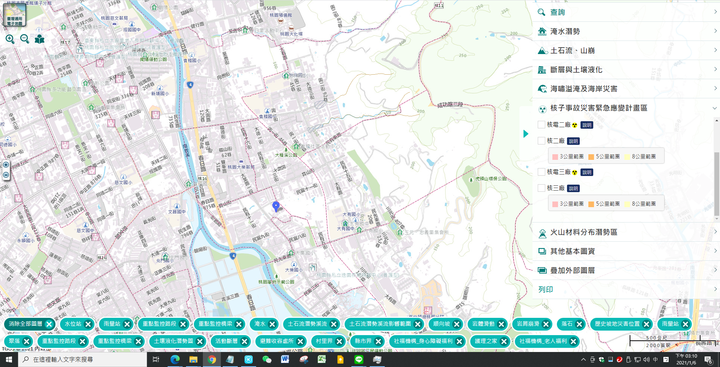The image size is (720, 367).
Task: Click the 疊加外部圖層 layers icon
Action: [x=542, y=271]
